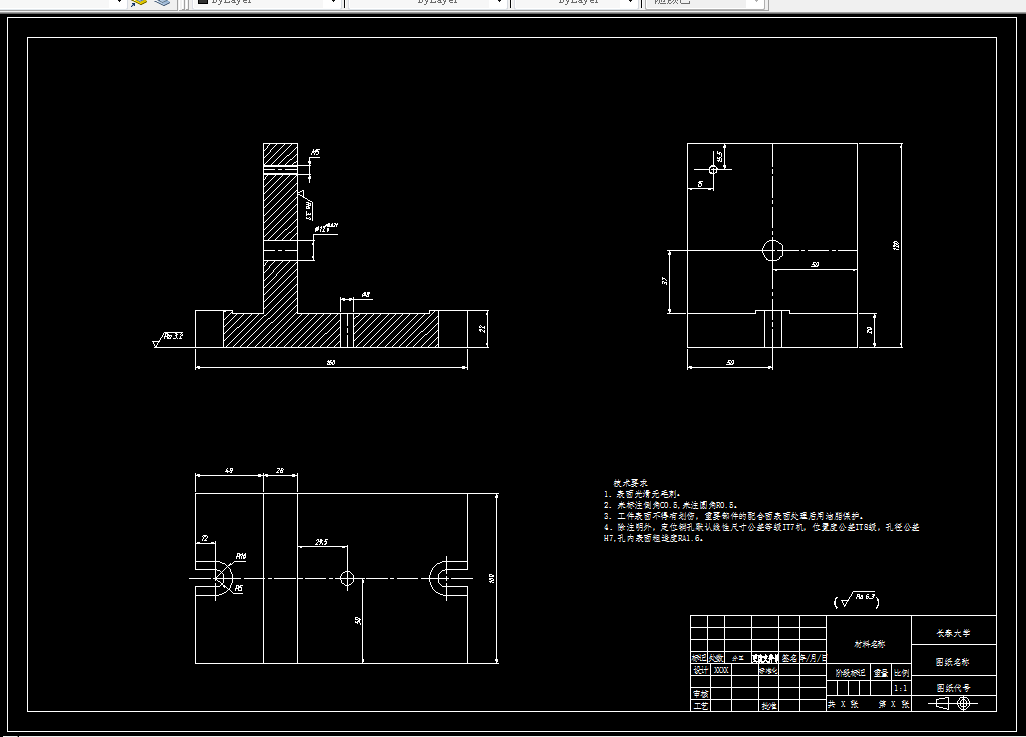Select the R5 radius label in top view
1026x737 pixels.
tap(239, 588)
